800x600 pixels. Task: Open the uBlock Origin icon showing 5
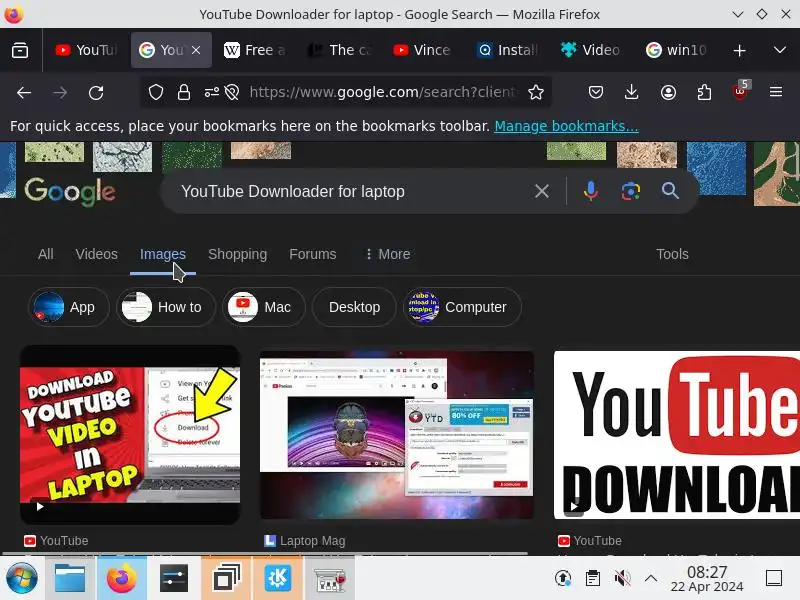point(741,91)
